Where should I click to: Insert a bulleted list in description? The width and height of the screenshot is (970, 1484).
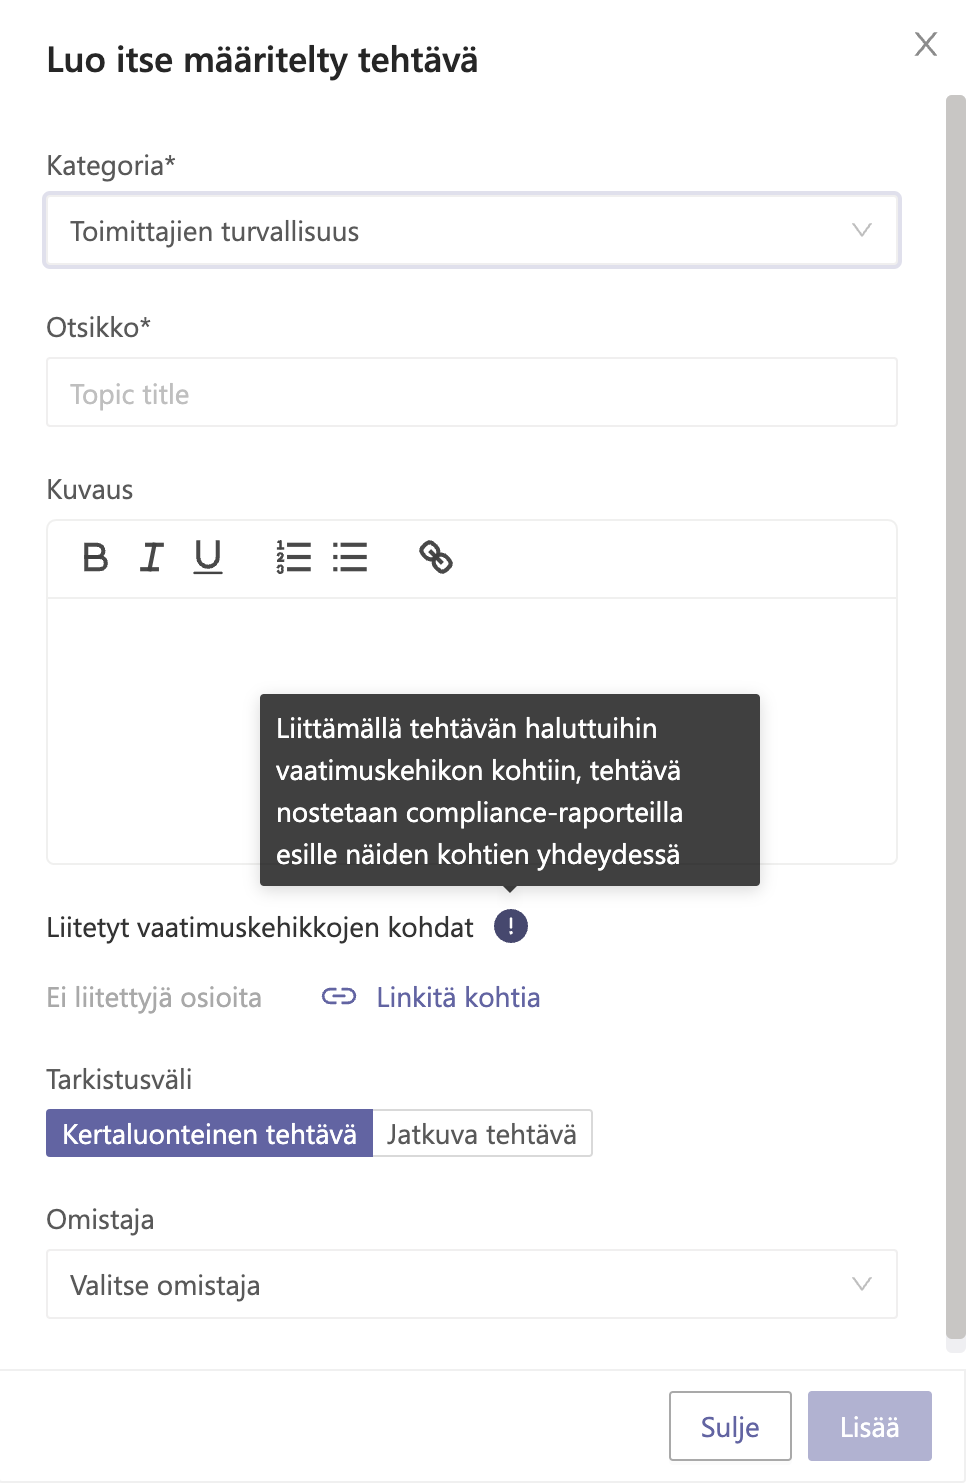pyautogui.click(x=350, y=557)
